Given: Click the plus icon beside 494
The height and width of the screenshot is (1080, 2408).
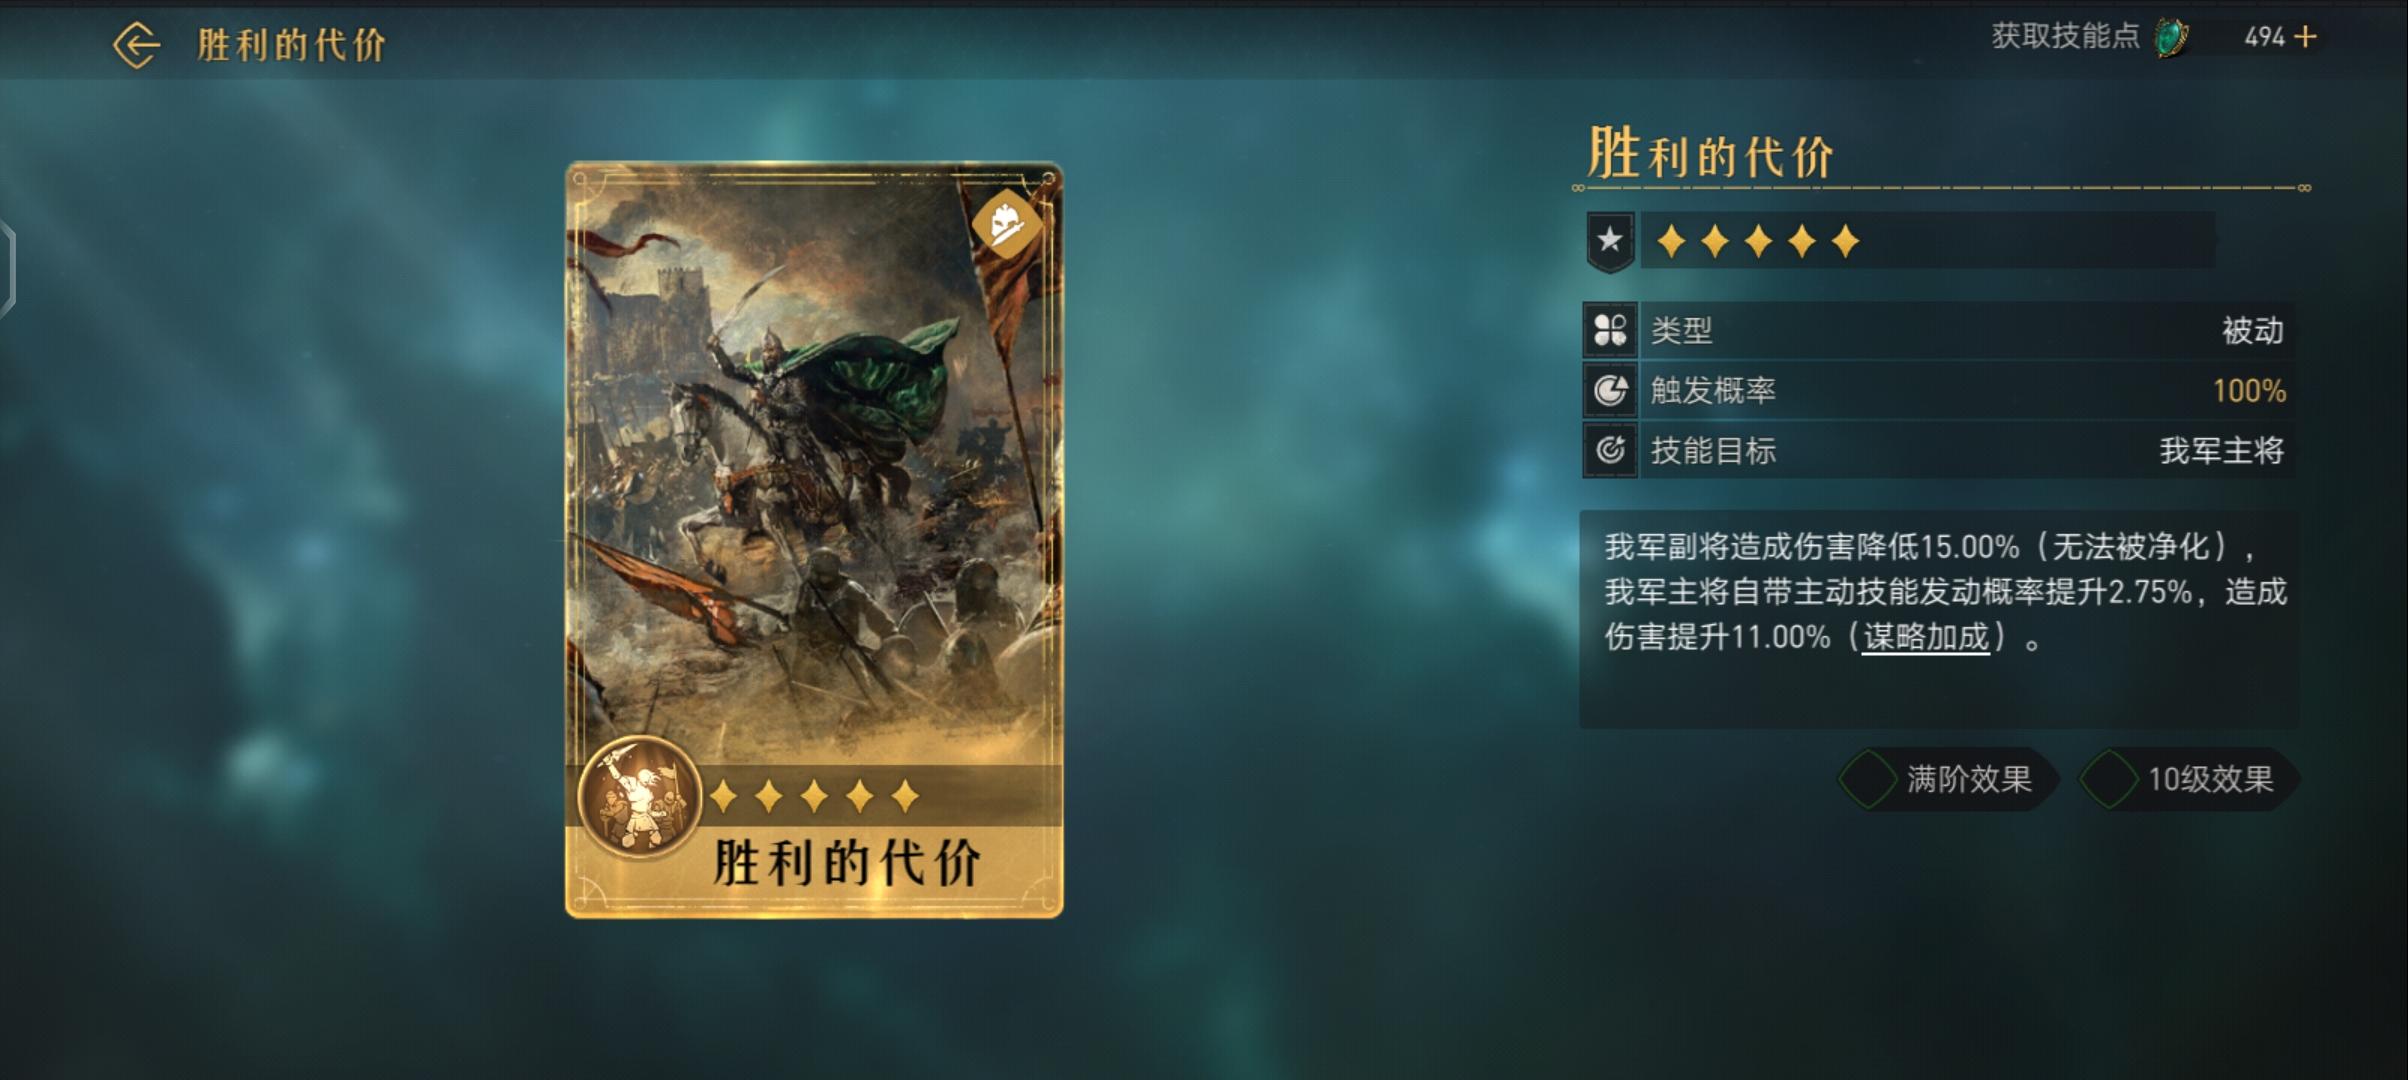Looking at the screenshot, I should pyautogui.click(x=2305, y=37).
